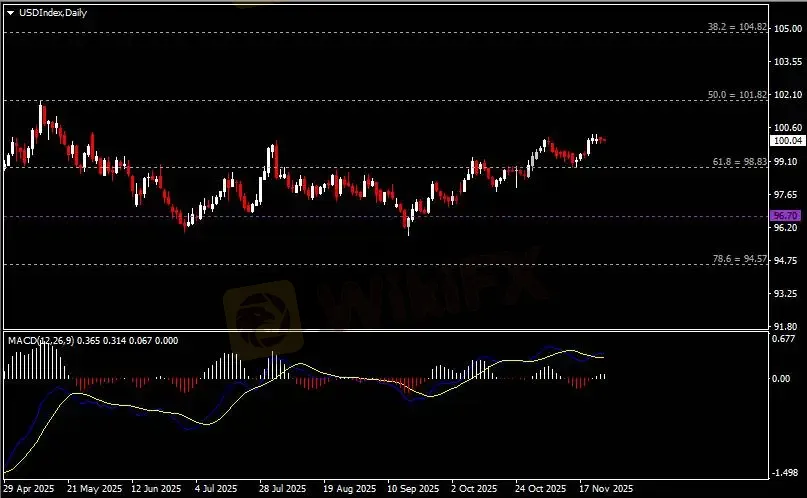Click the 2 Oct 2025 date marker
The height and width of the screenshot is (498, 807).
pyautogui.click(x=475, y=489)
